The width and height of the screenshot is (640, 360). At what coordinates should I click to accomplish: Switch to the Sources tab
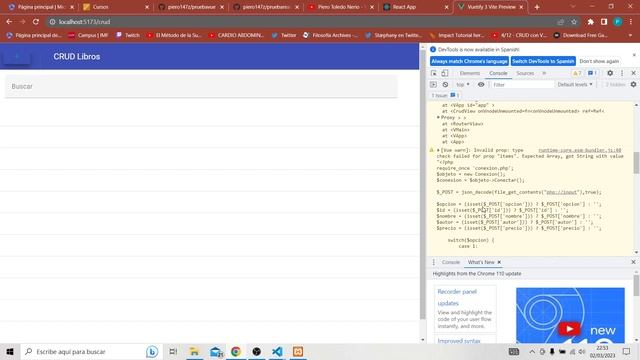tap(525, 73)
